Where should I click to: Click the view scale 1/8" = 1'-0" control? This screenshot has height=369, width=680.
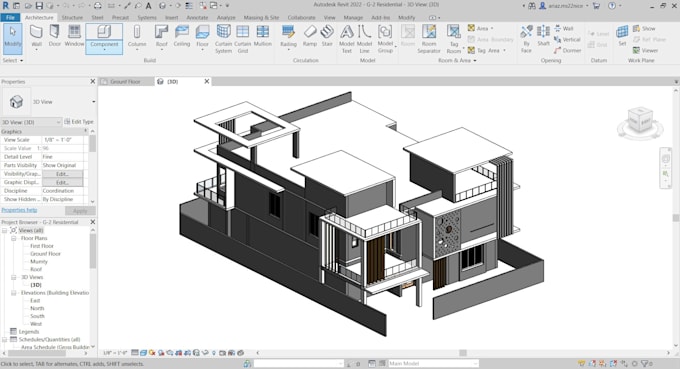click(115, 353)
